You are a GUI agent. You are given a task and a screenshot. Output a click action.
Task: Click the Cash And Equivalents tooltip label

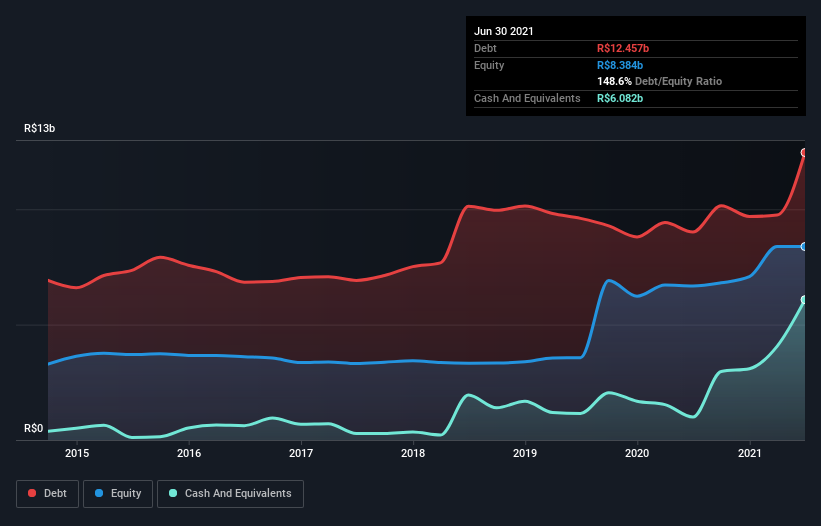point(527,98)
